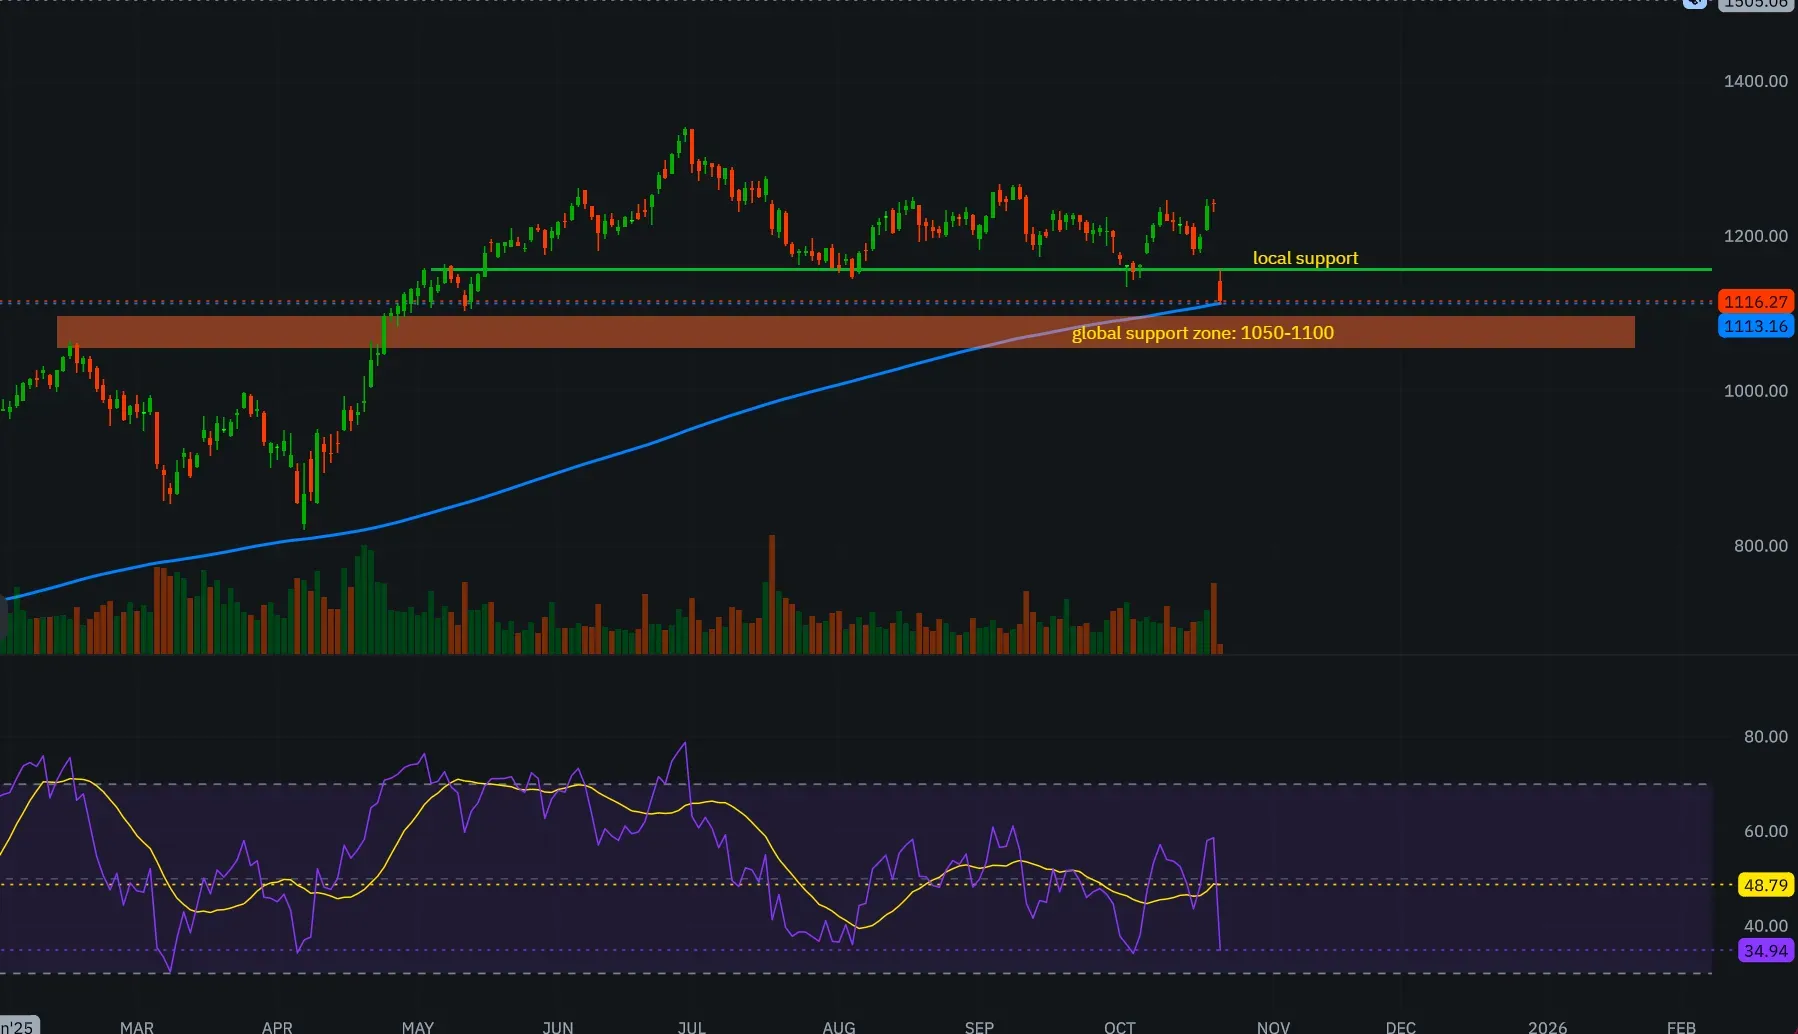Select the 'global support zone: 1050-1100' label

[1202, 333]
